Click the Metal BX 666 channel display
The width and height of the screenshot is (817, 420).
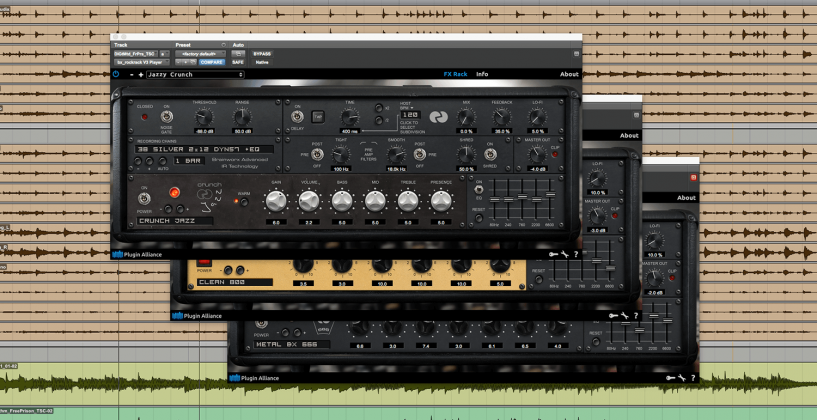click(292, 344)
